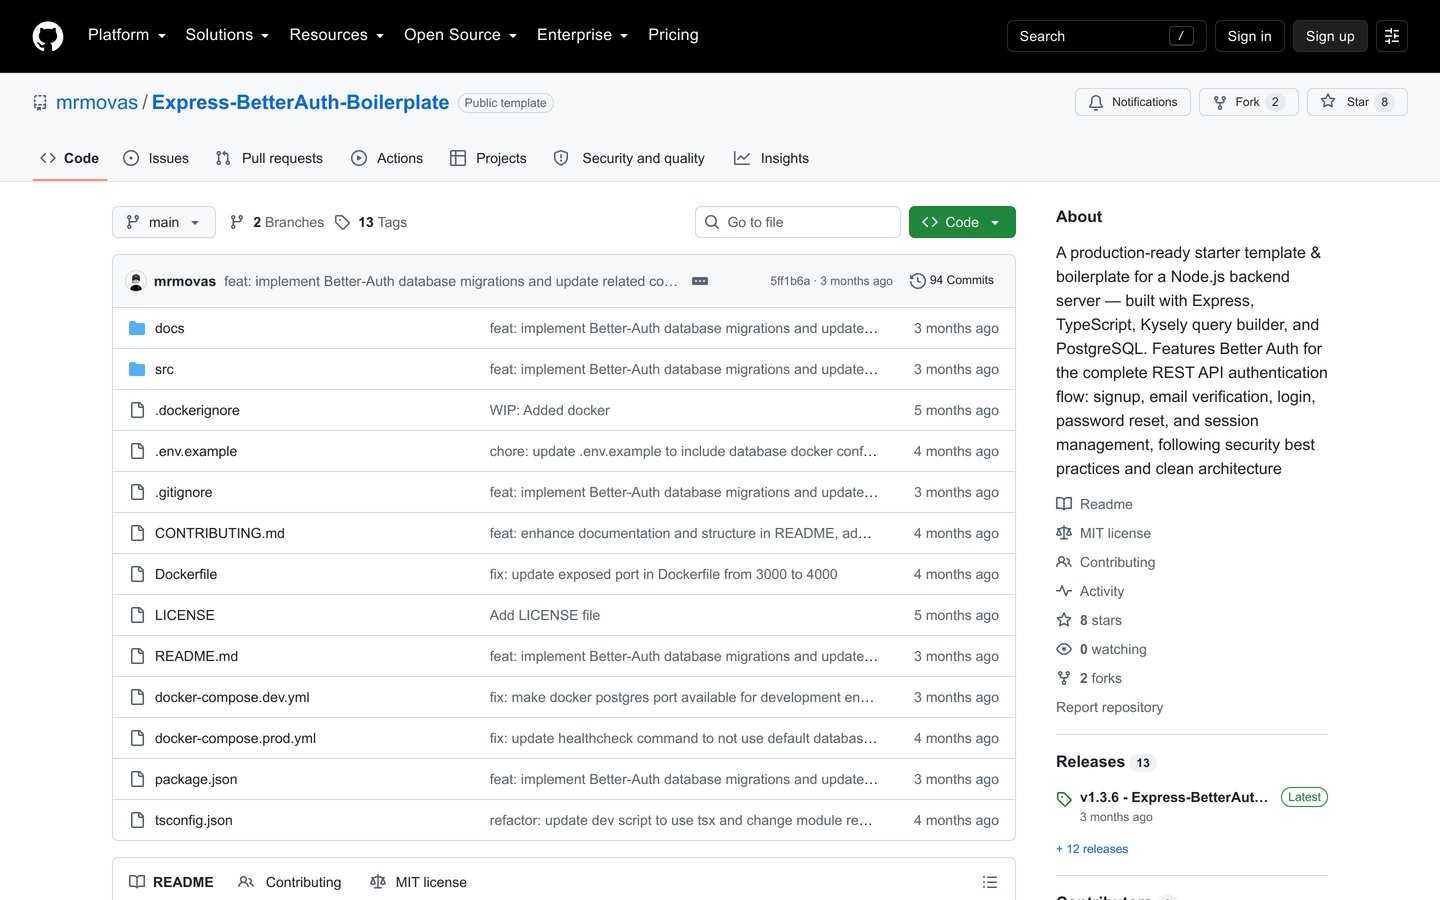The image size is (1440, 900).
Task: Open Readme link in About sidebar
Action: tap(1095, 504)
